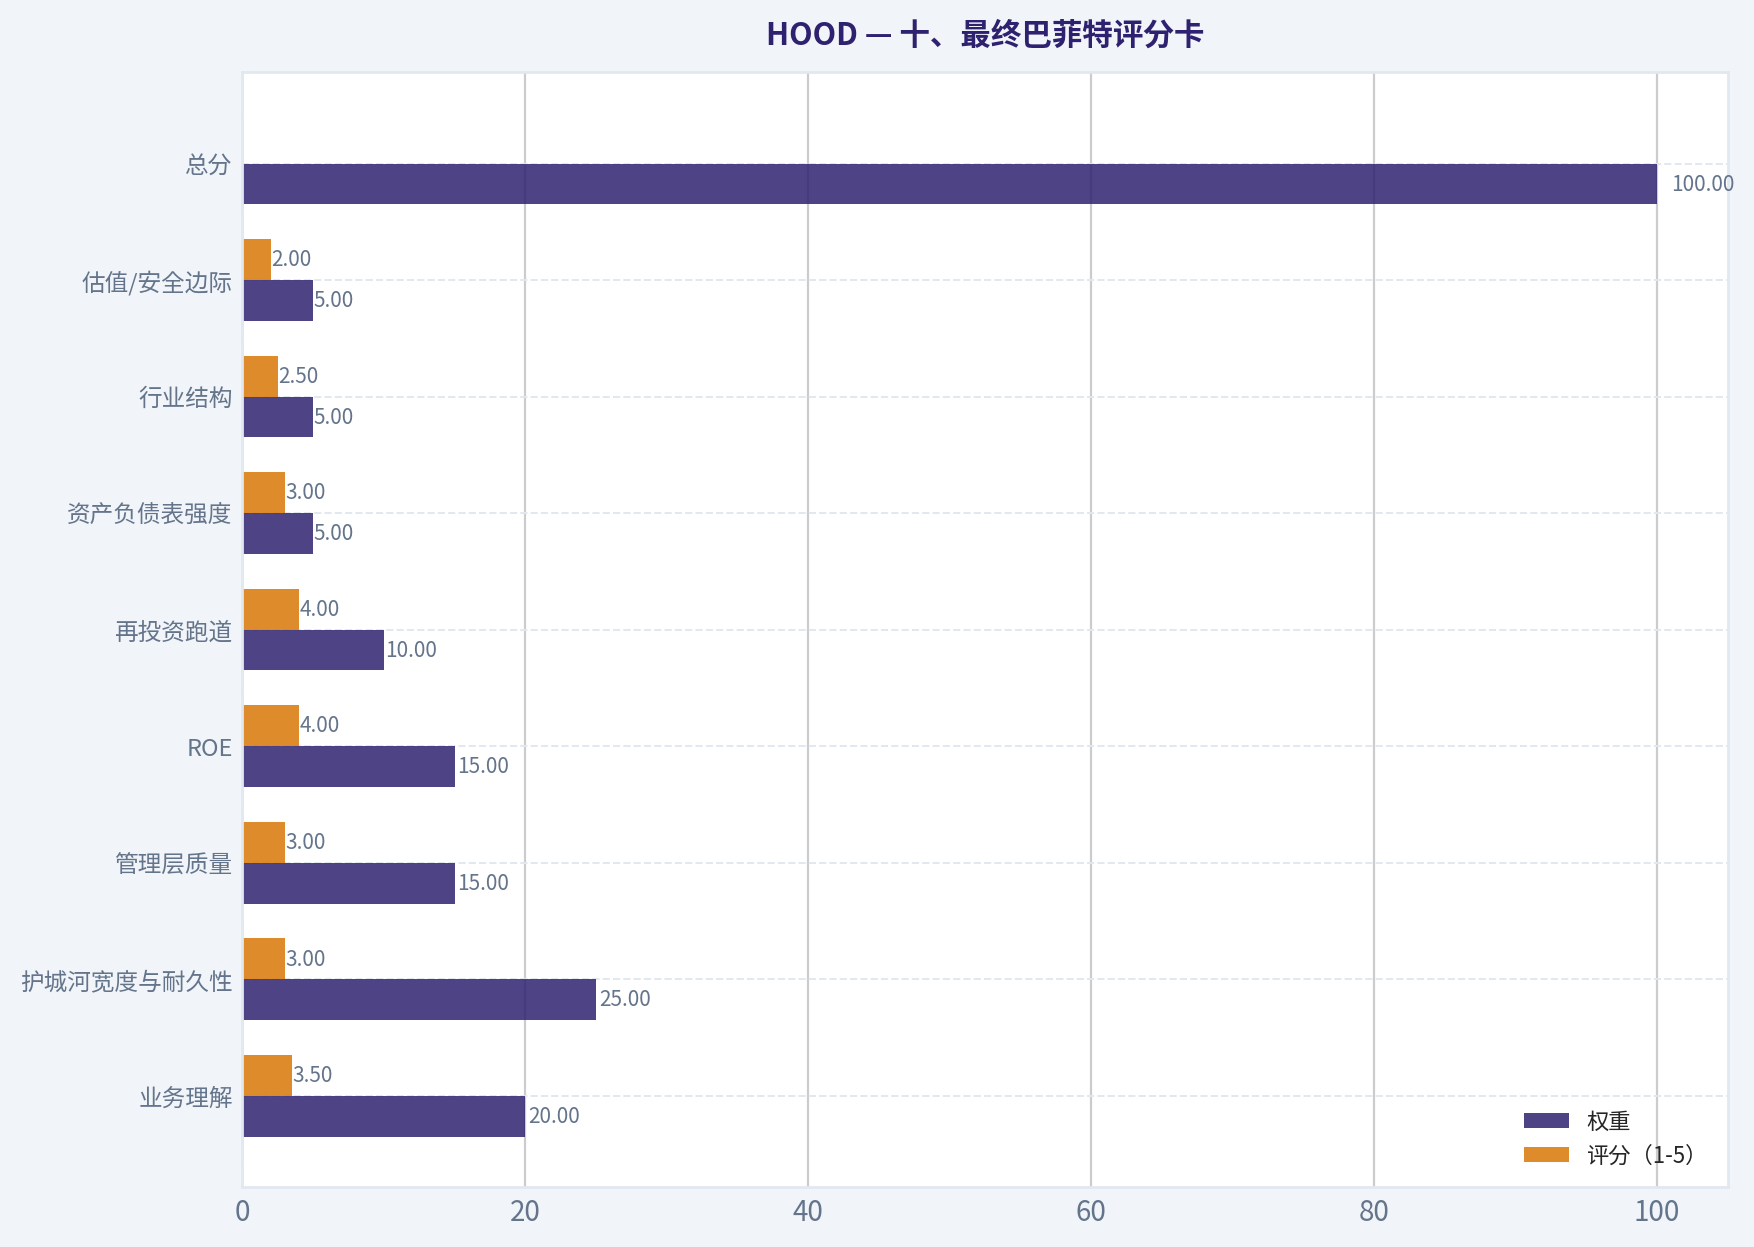Click the orange 评分 legend swatch
The height and width of the screenshot is (1247, 1754).
click(1546, 1154)
